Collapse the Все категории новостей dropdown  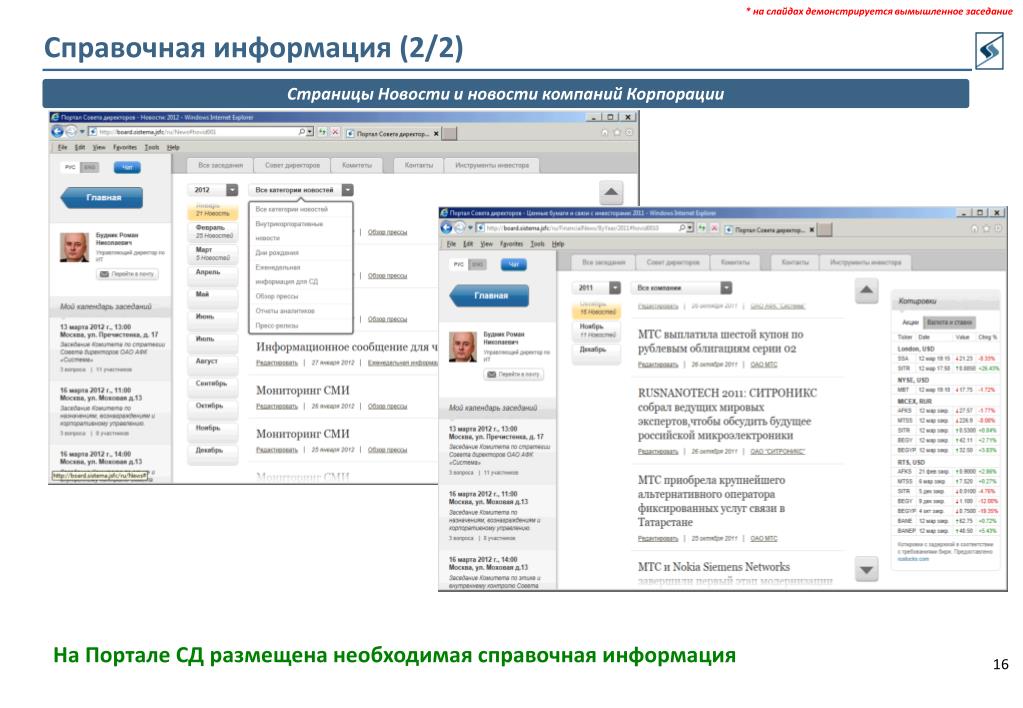tap(348, 190)
